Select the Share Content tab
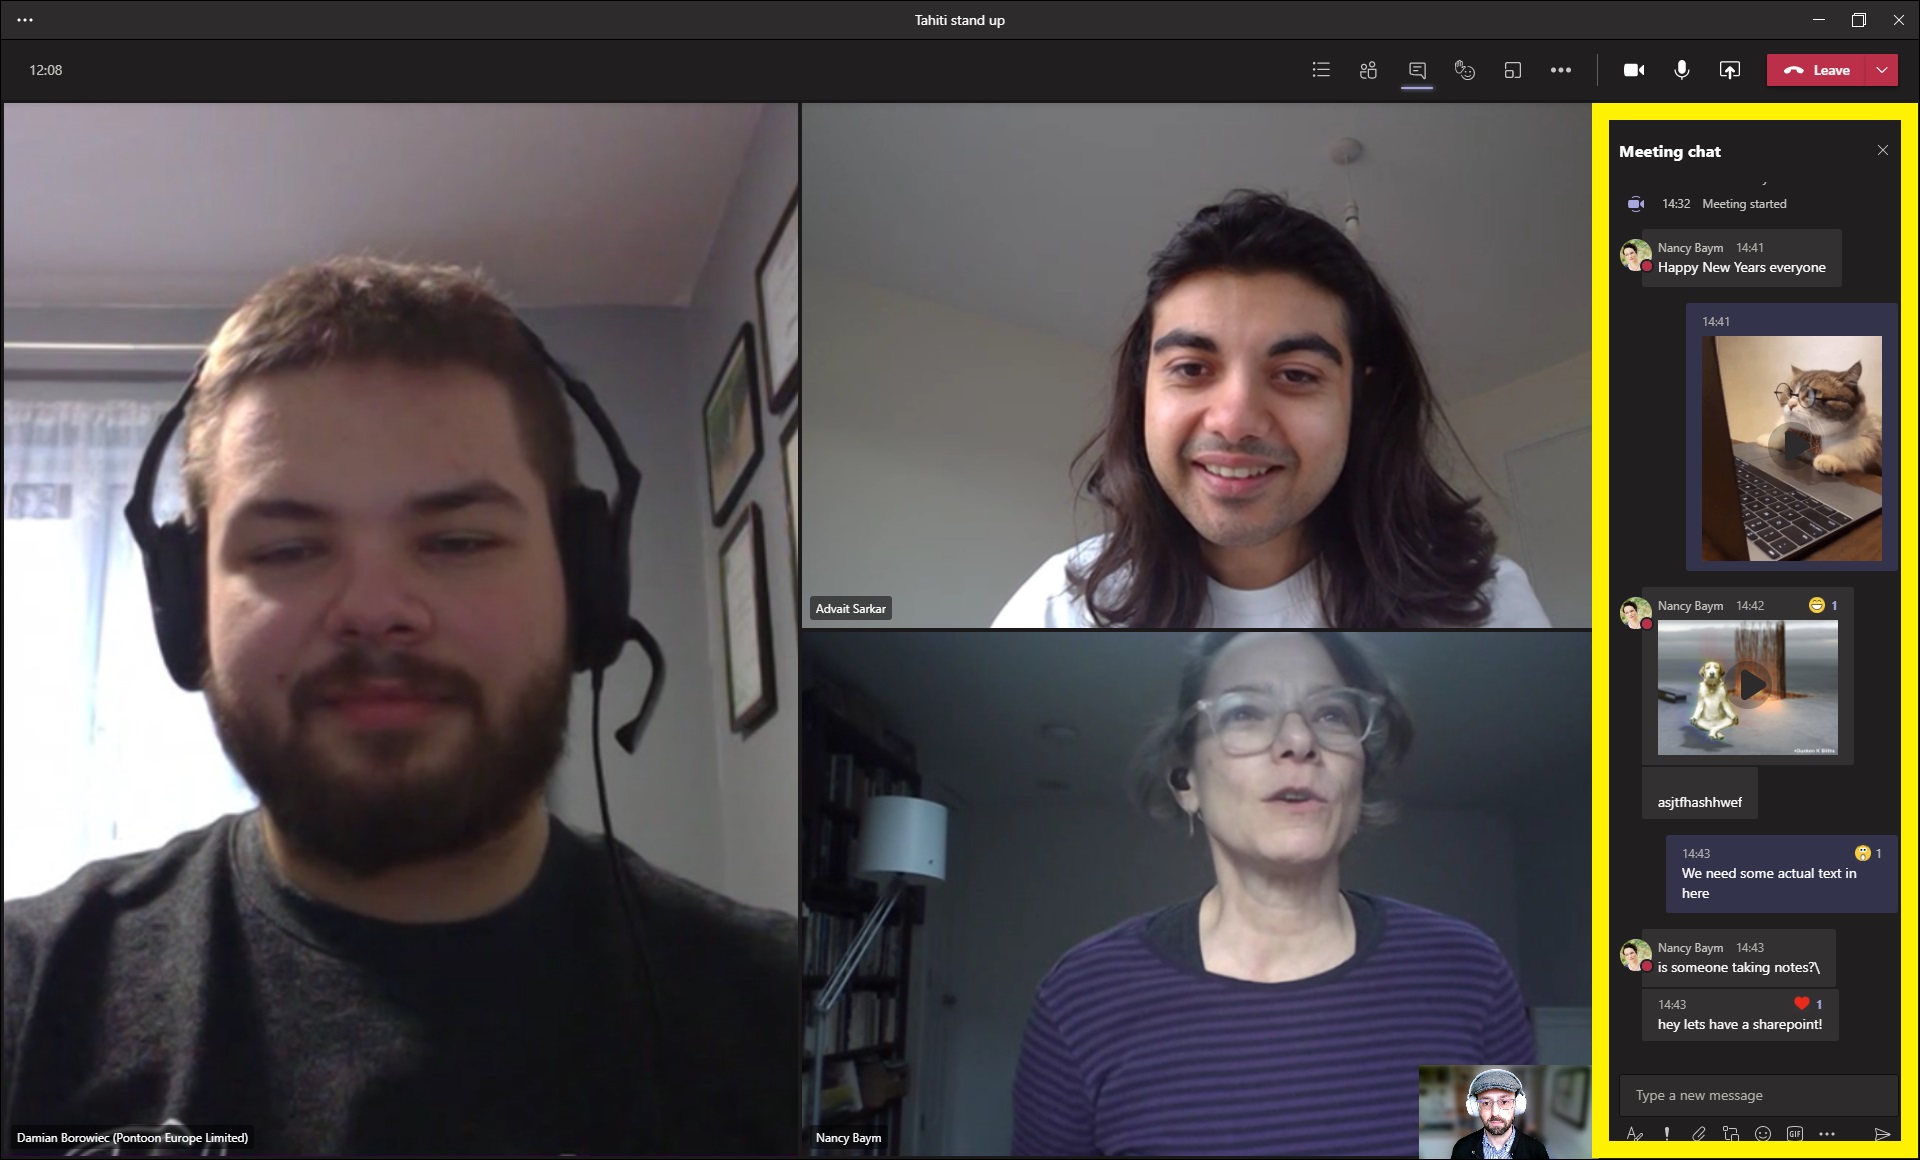The width and height of the screenshot is (1920, 1160). click(x=1731, y=70)
